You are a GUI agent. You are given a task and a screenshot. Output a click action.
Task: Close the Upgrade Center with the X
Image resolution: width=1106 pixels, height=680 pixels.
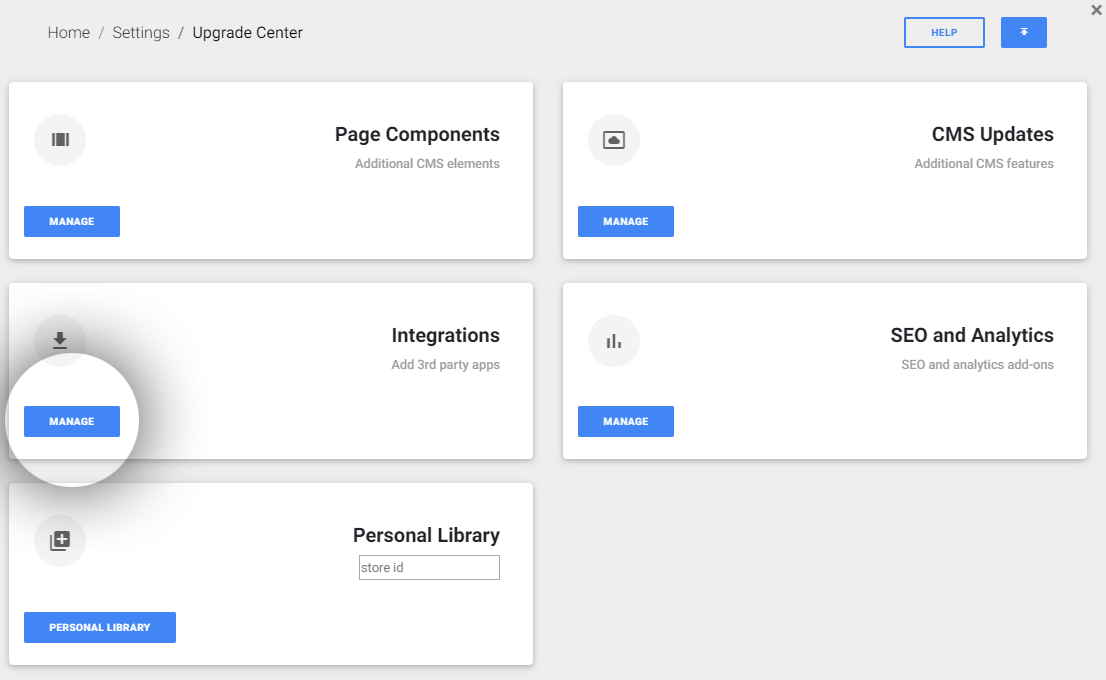click(1096, 10)
